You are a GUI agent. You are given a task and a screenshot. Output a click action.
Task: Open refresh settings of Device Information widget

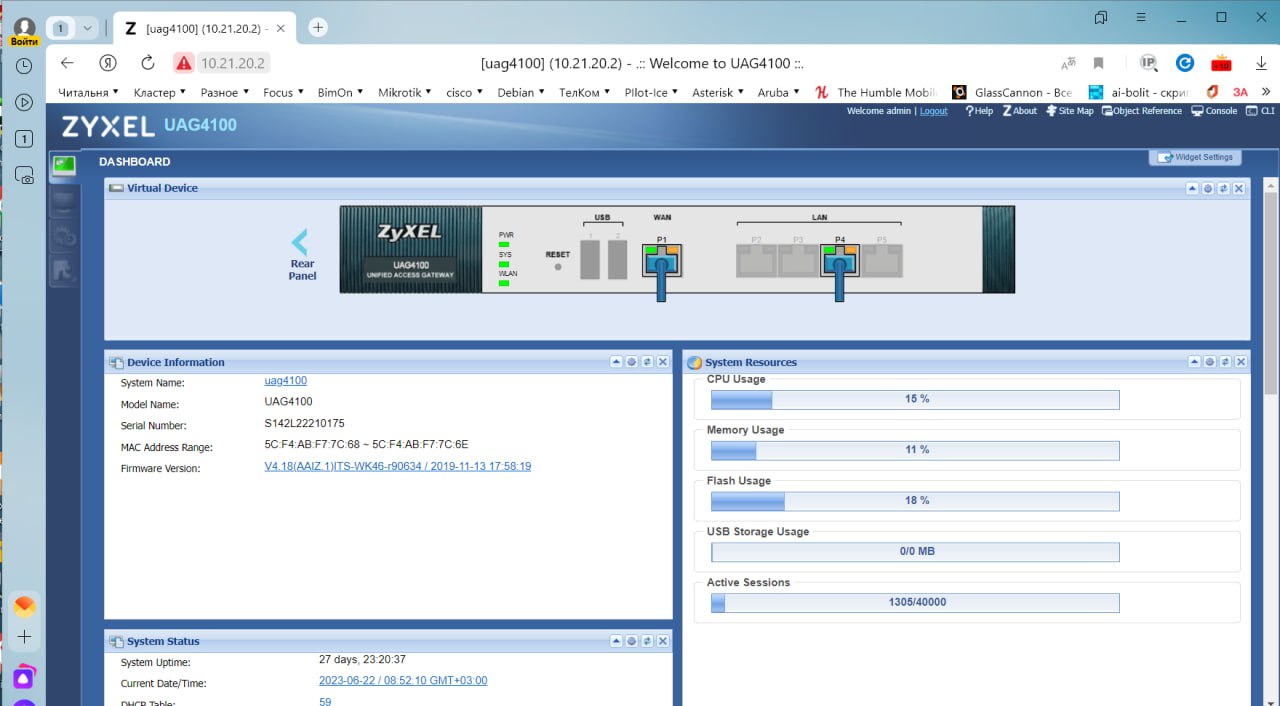click(632, 362)
